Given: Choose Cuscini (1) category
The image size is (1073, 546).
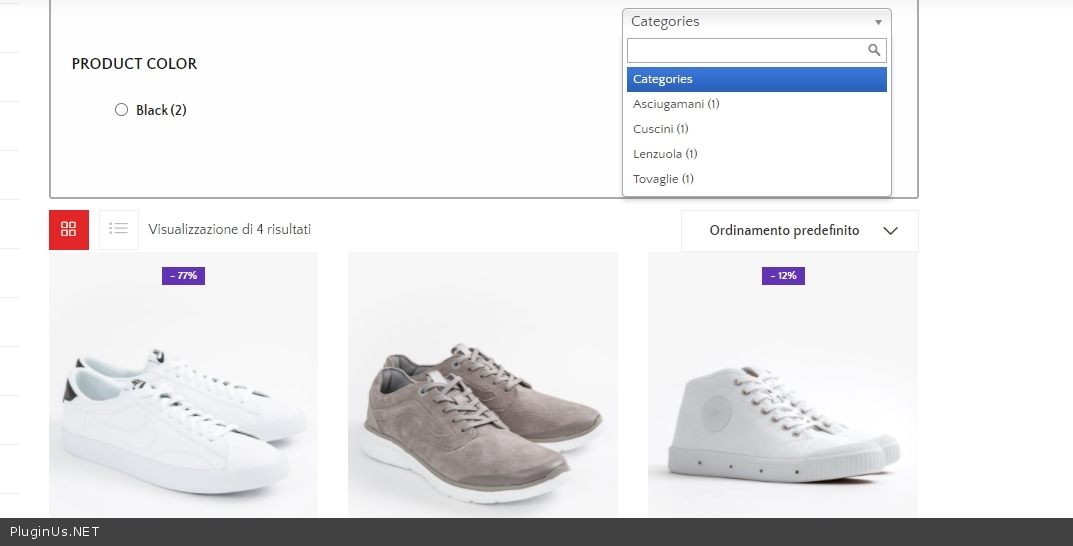Looking at the screenshot, I should pos(660,129).
